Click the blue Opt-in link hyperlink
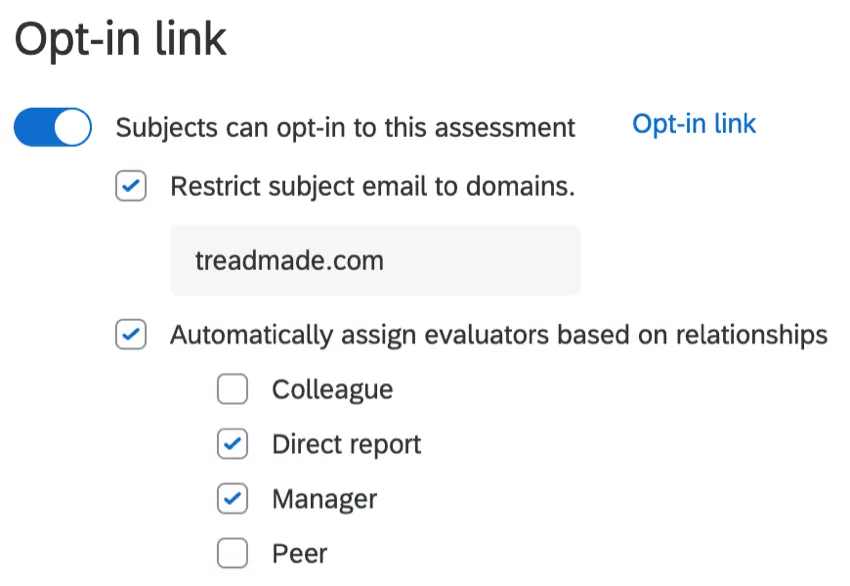 694,123
